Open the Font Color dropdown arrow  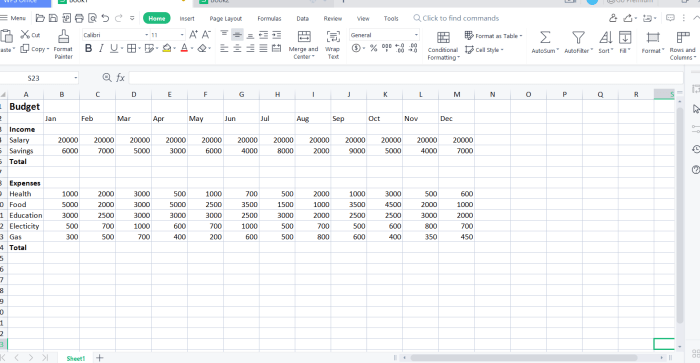[x=192, y=49]
